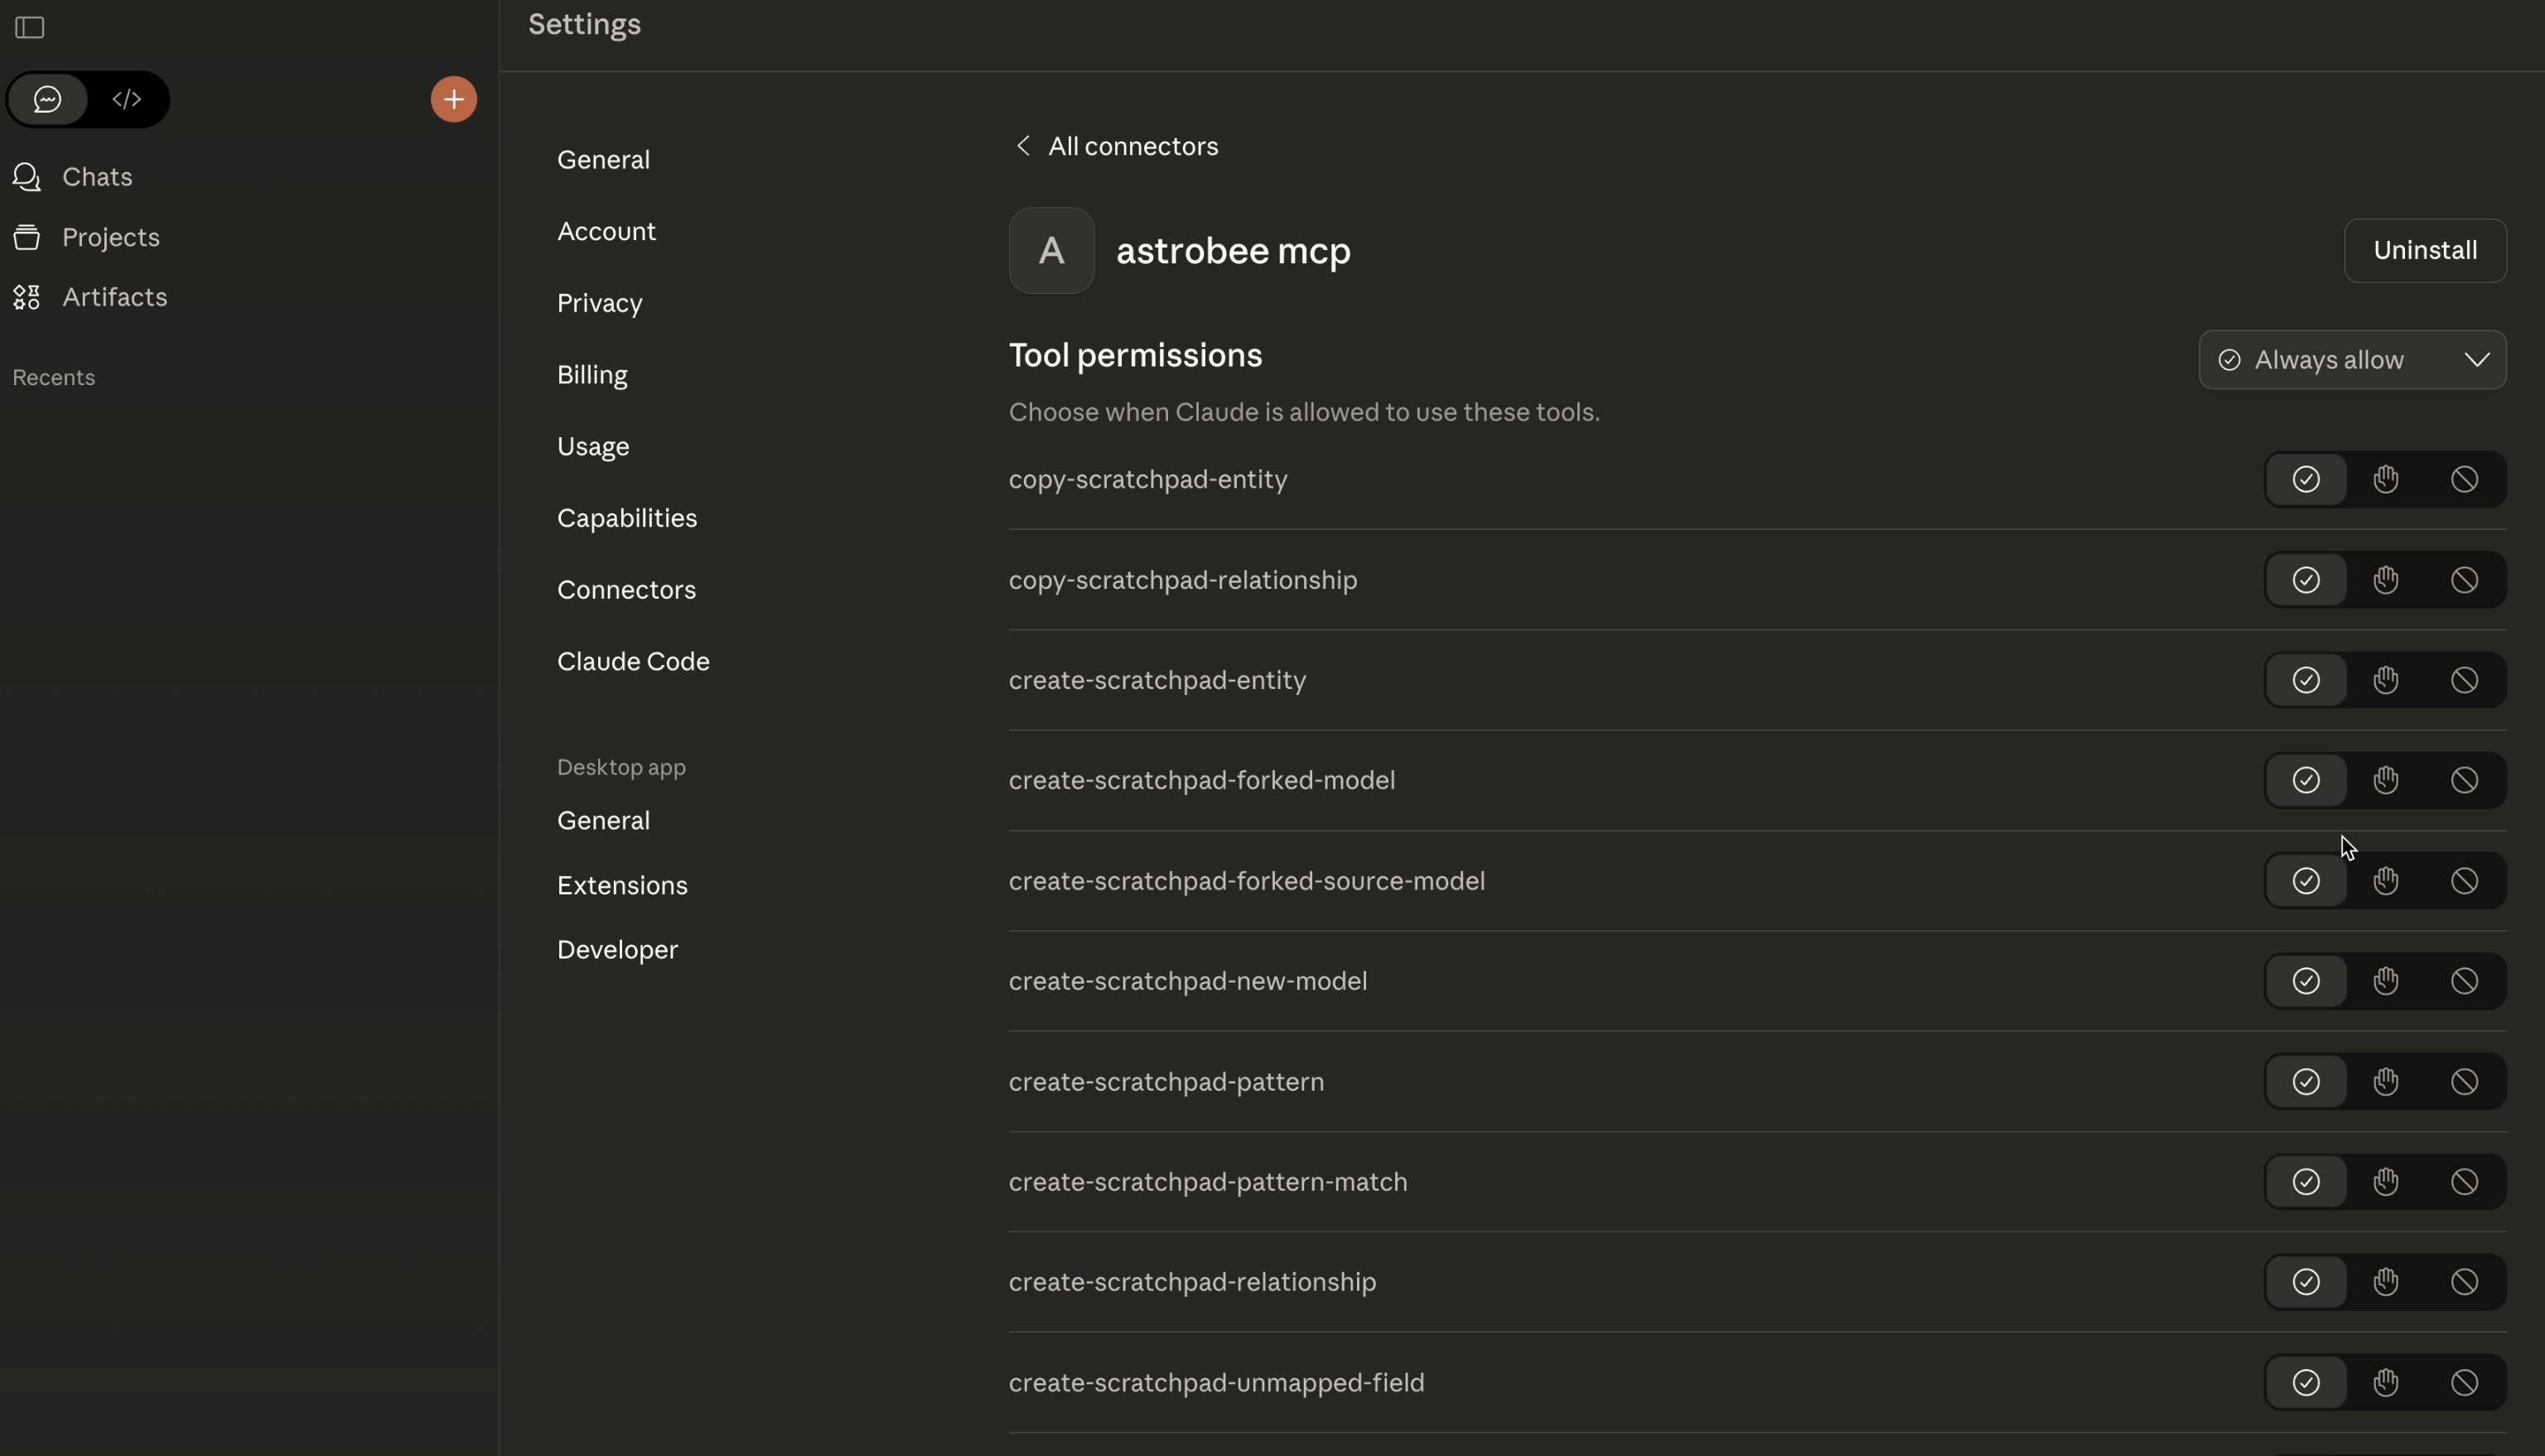Screen dimensions: 2545x1456
Task: Open the Privacy settings section
Action: pyautogui.click(x=599, y=303)
